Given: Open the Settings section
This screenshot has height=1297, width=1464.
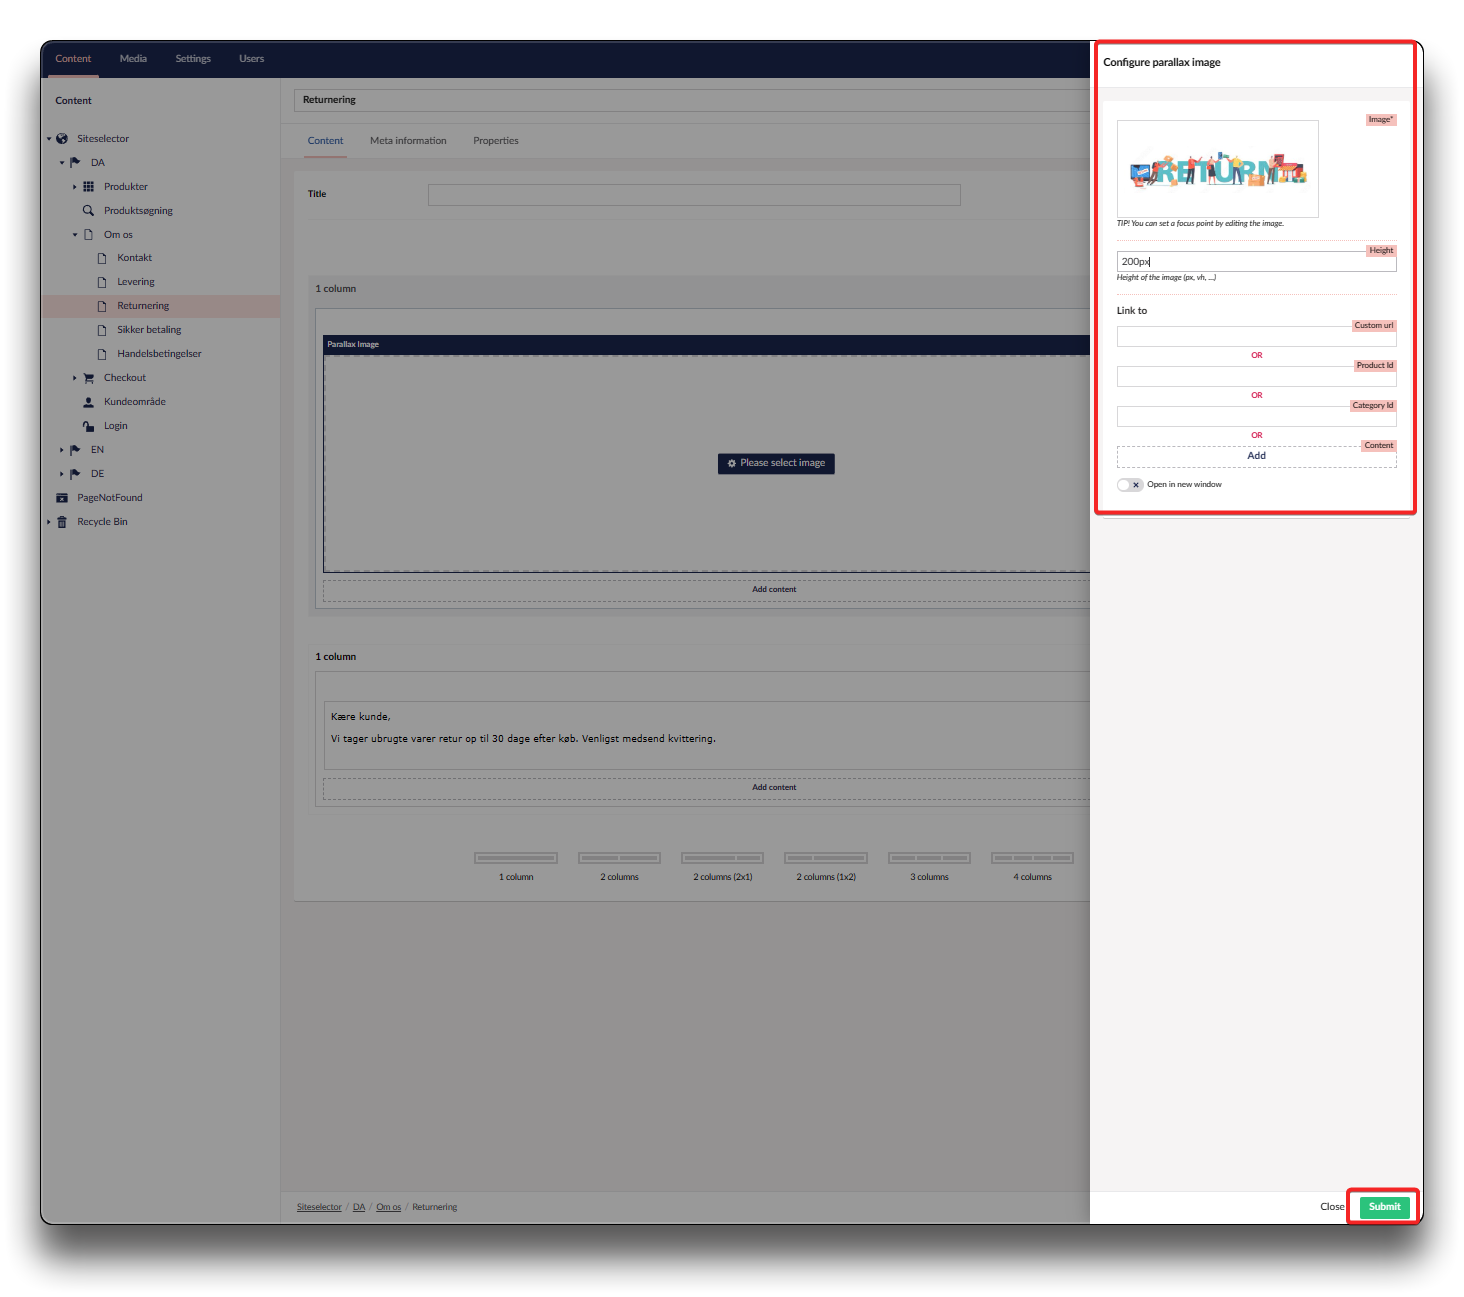Looking at the screenshot, I should (x=193, y=59).
